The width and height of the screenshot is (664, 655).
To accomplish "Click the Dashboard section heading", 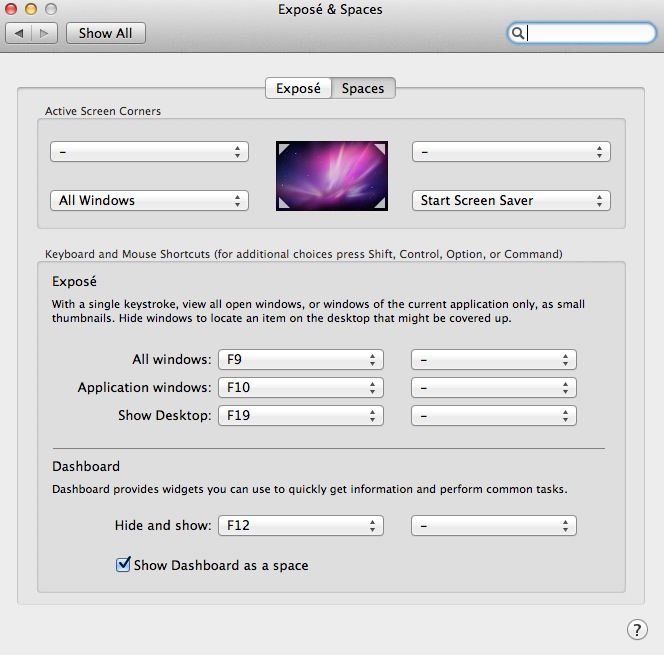I will click(x=86, y=466).
